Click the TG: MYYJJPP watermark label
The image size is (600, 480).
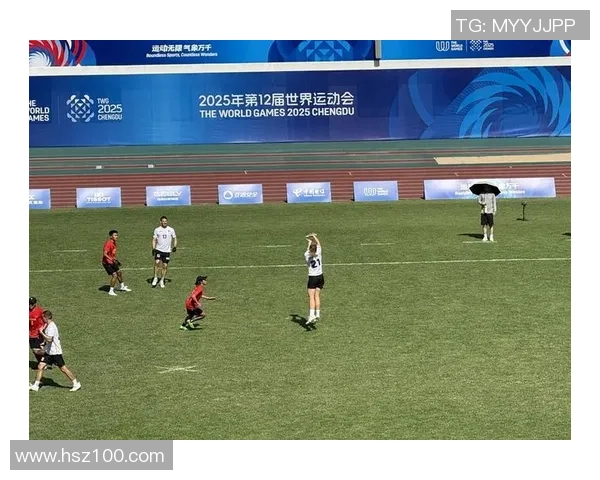(520, 25)
